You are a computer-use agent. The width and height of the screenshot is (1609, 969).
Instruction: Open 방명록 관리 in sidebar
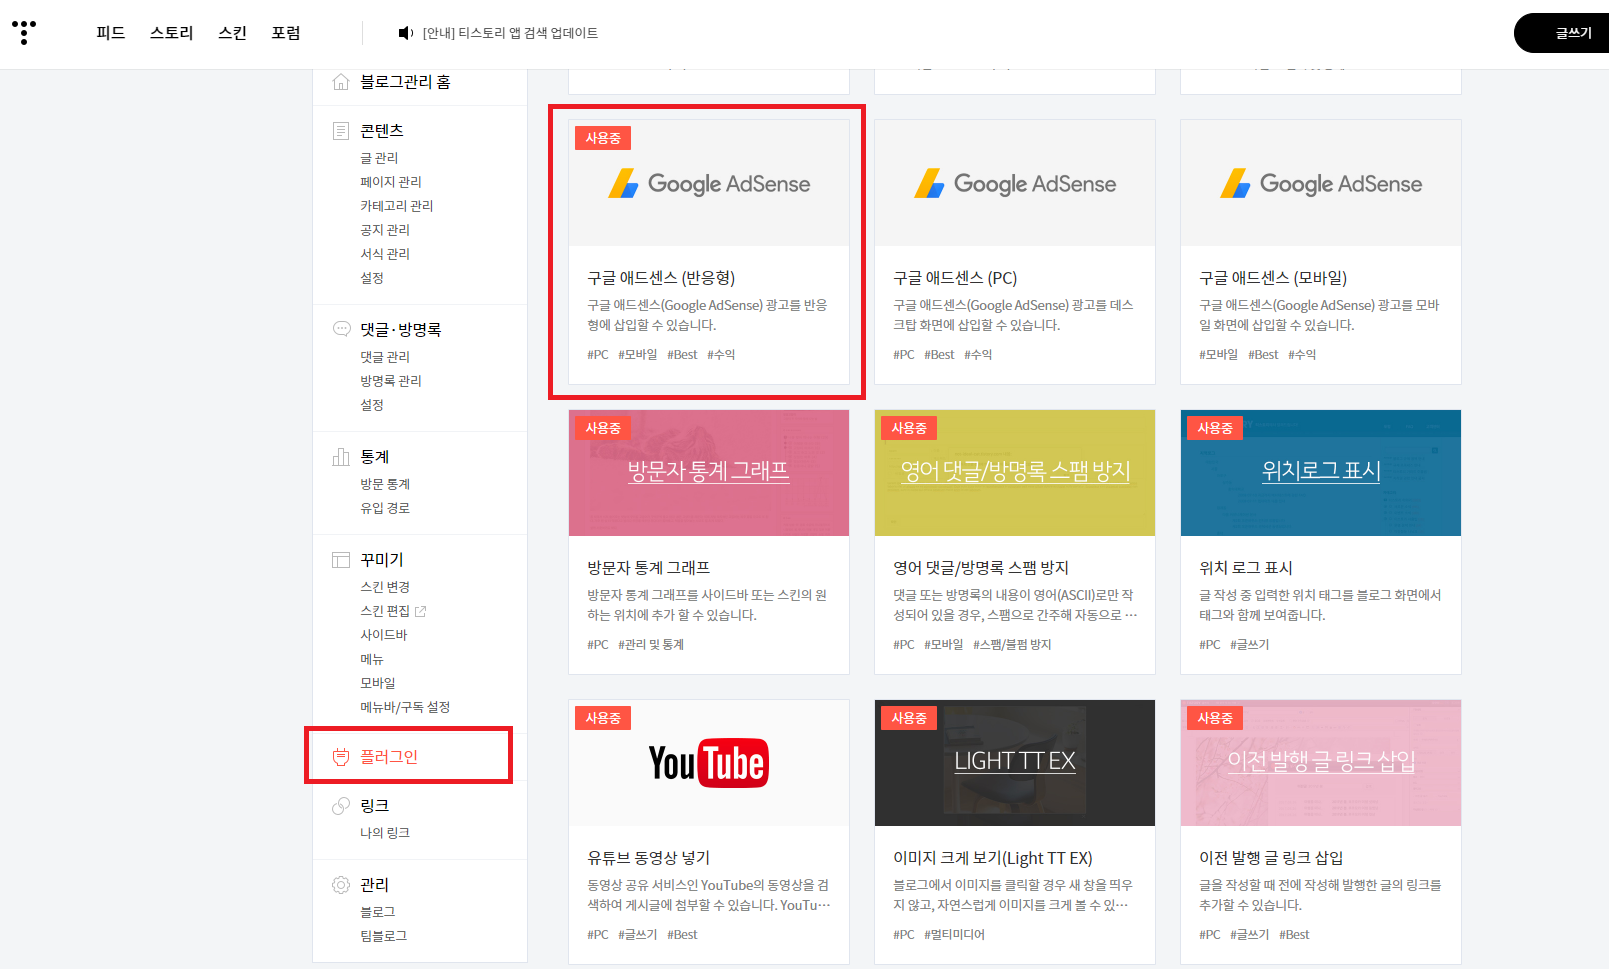[391, 381]
